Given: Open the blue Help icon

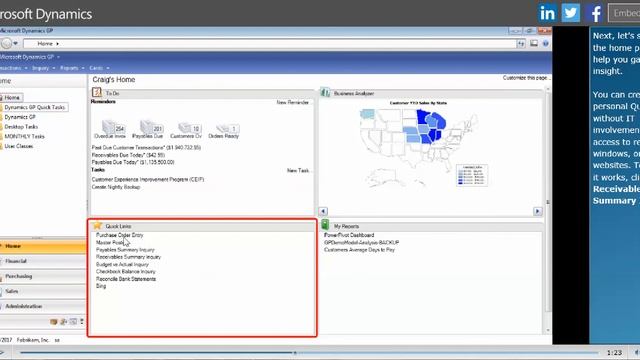Looking at the screenshot, I should tap(546, 43).
